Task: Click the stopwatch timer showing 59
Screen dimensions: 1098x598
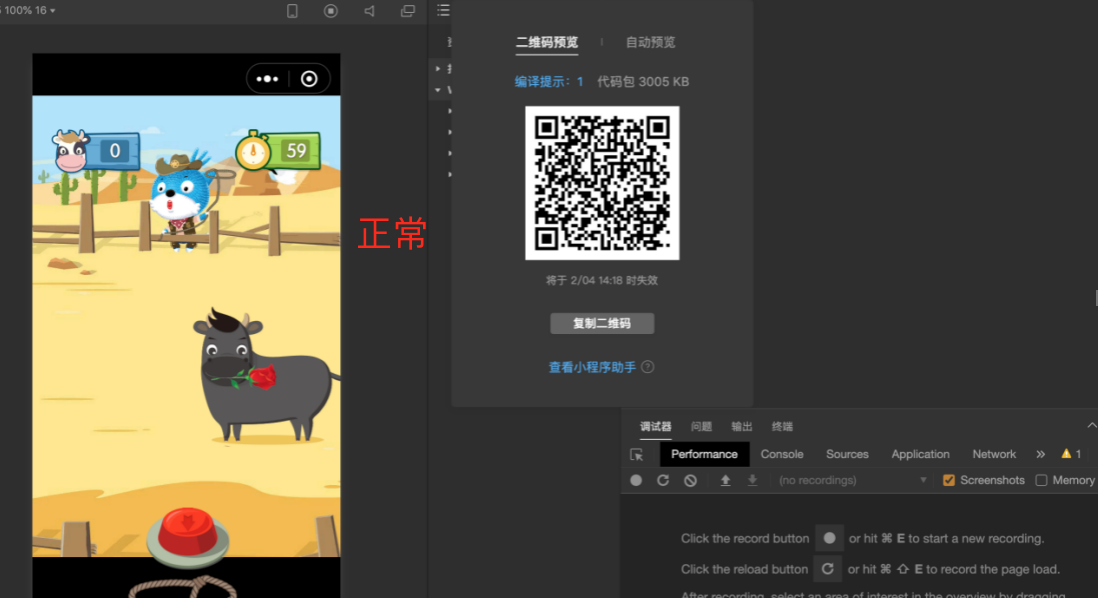Action: [278, 150]
